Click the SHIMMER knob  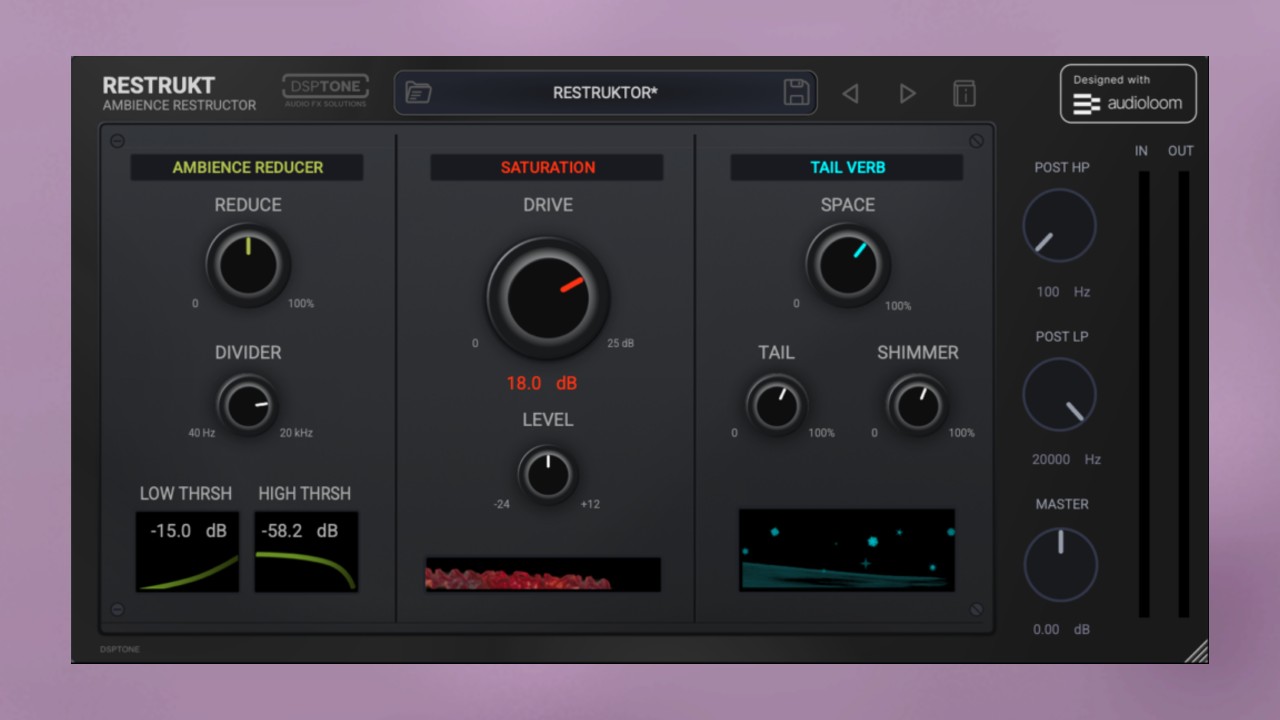click(x=917, y=405)
